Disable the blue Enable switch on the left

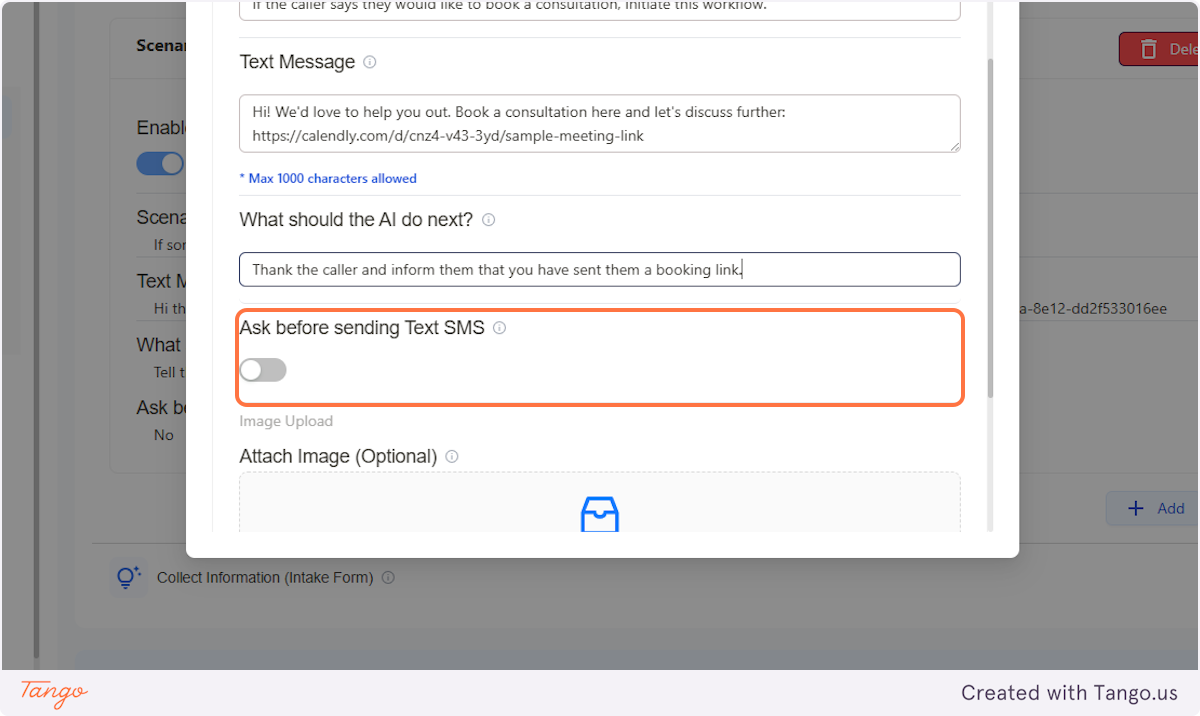pos(160,163)
